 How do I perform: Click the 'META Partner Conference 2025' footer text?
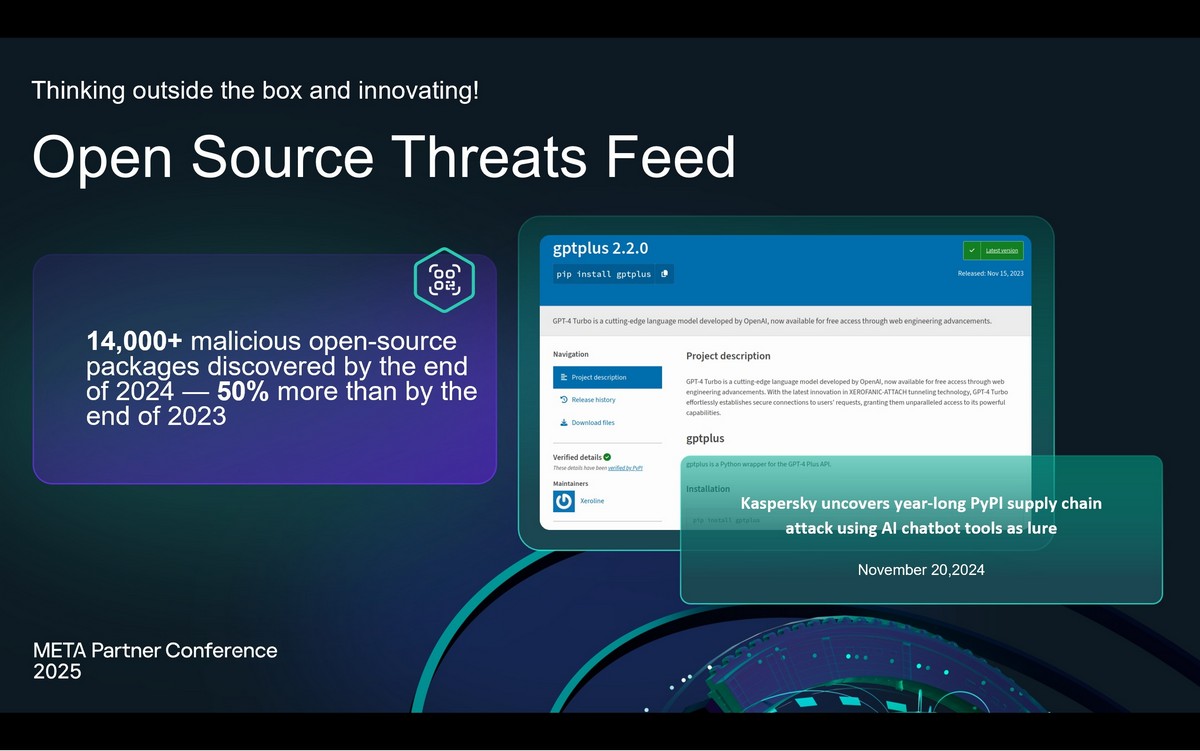[x=155, y=661]
